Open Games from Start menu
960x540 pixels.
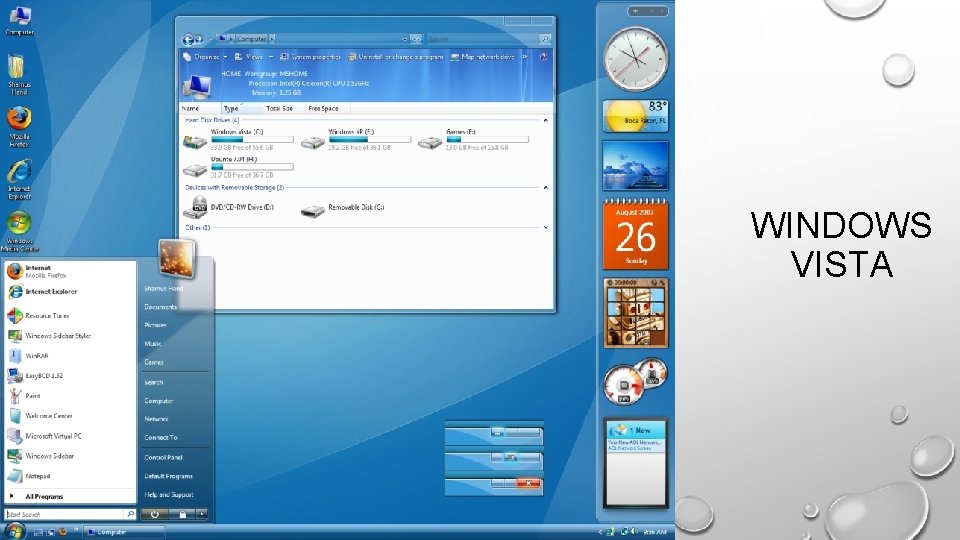[x=154, y=362]
